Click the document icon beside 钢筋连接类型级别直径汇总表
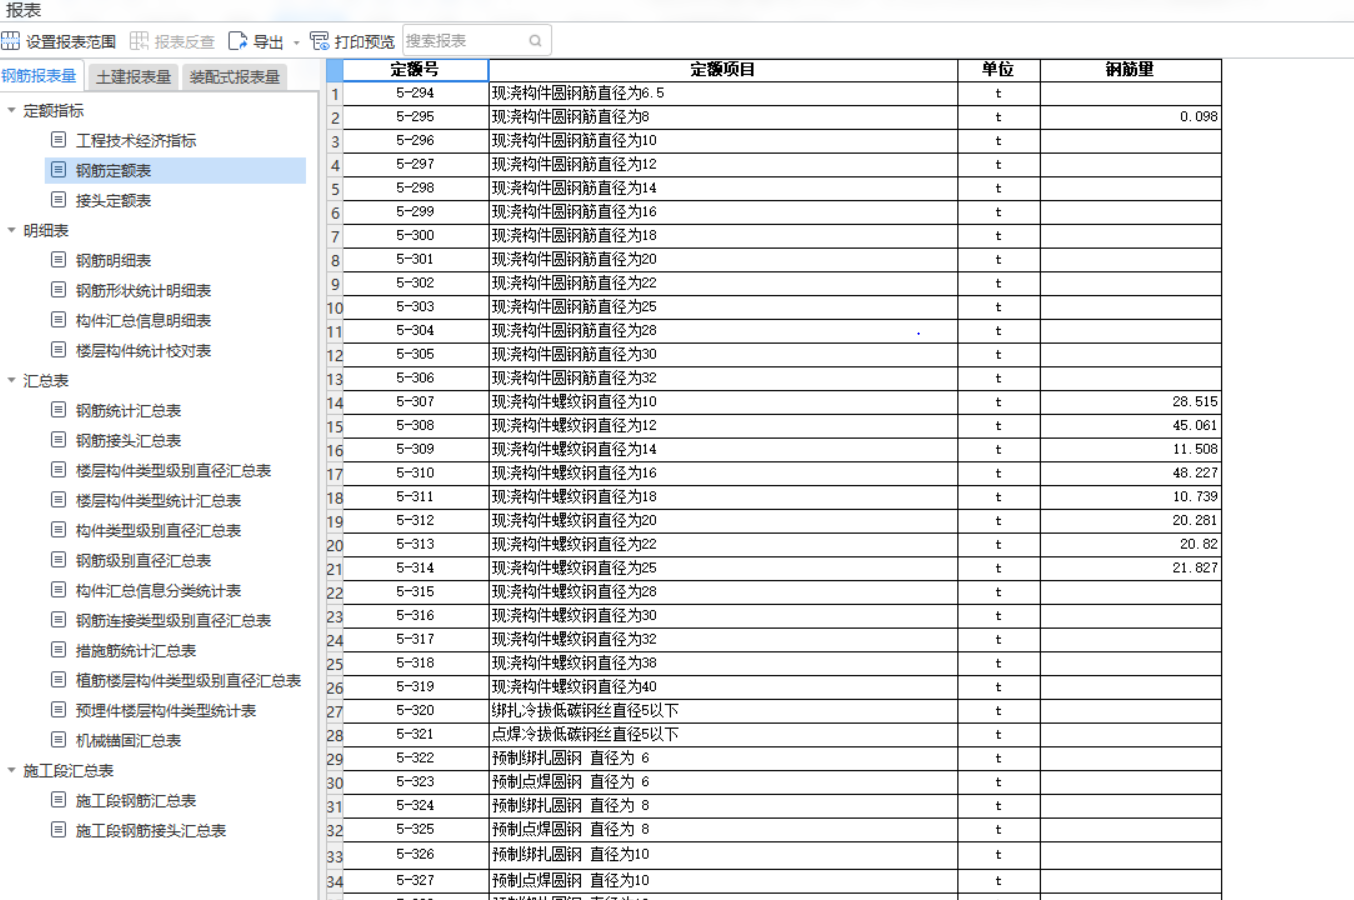This screenshot has height=900, width=1354. tap(59, 620)
